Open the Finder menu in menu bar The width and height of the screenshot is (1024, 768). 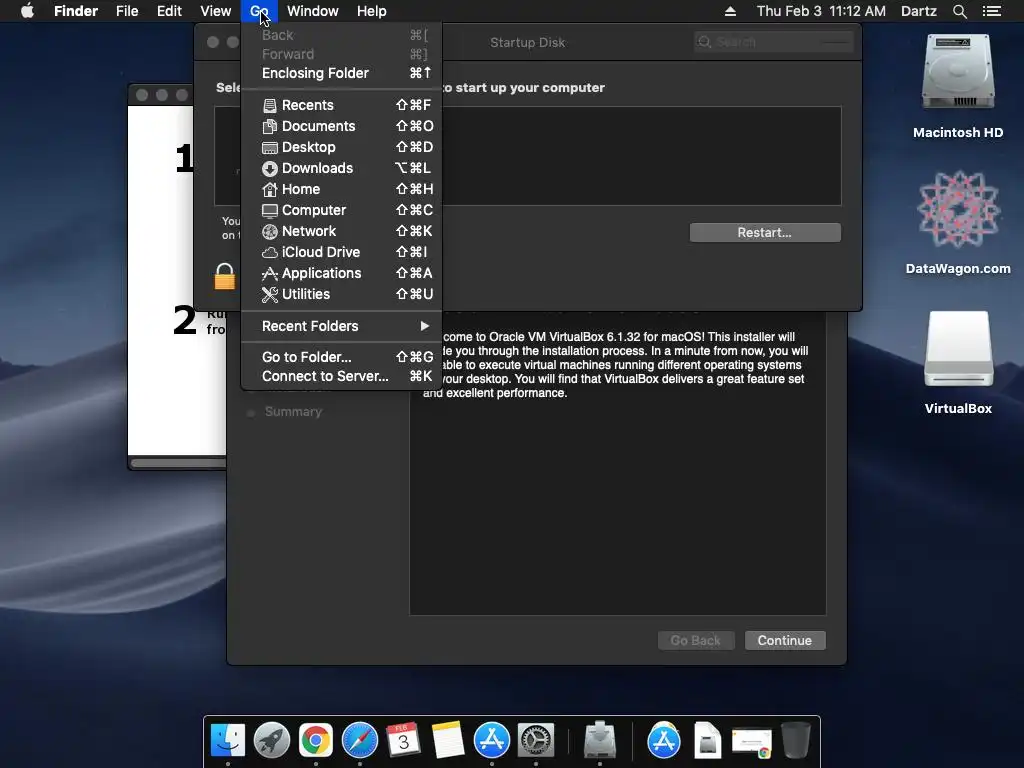click(76, 11)
